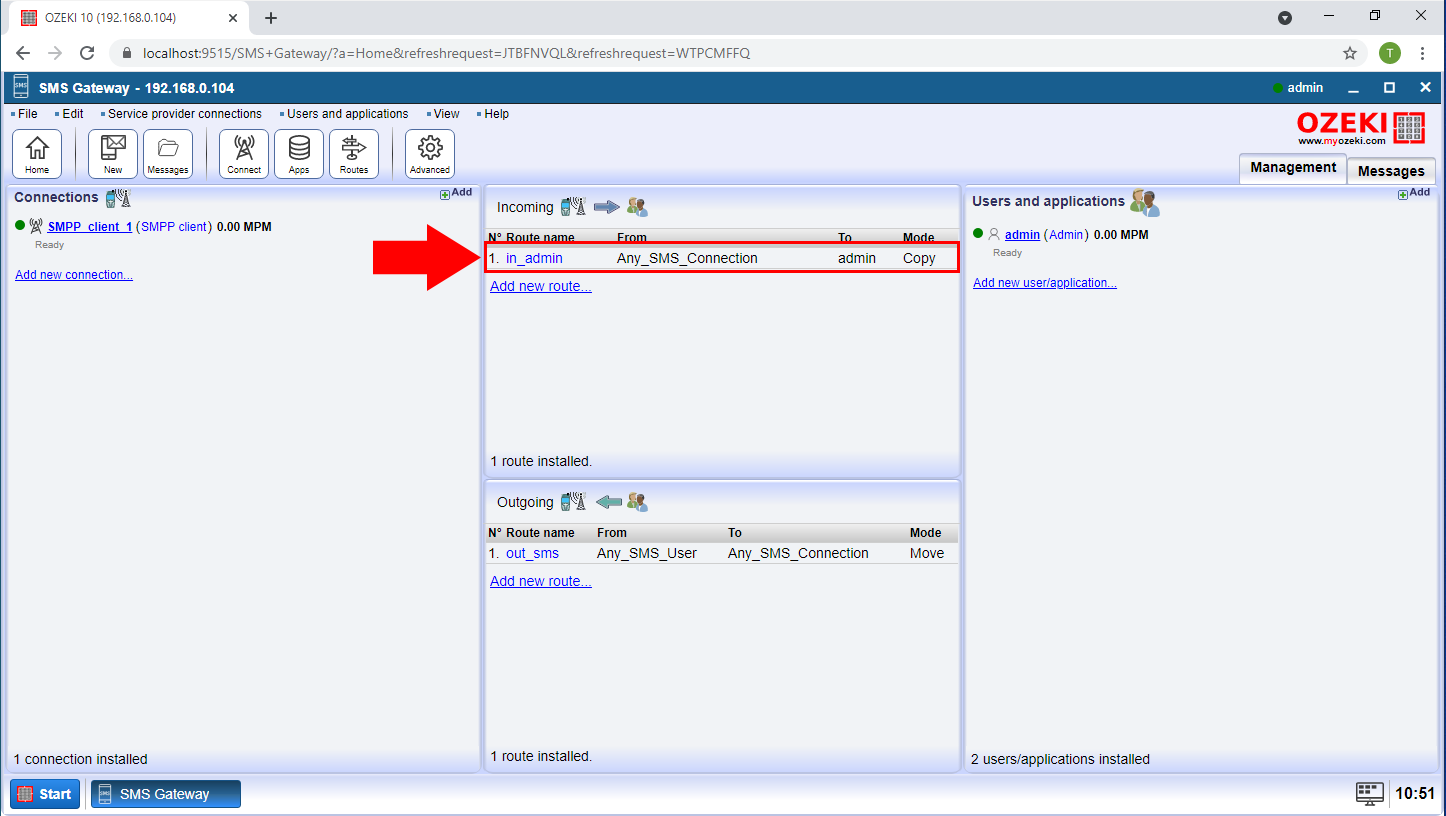The height and width of the screenshot is (816, 1446).
Task: Click the SMPP client type link
Action: tap(174, 227)
